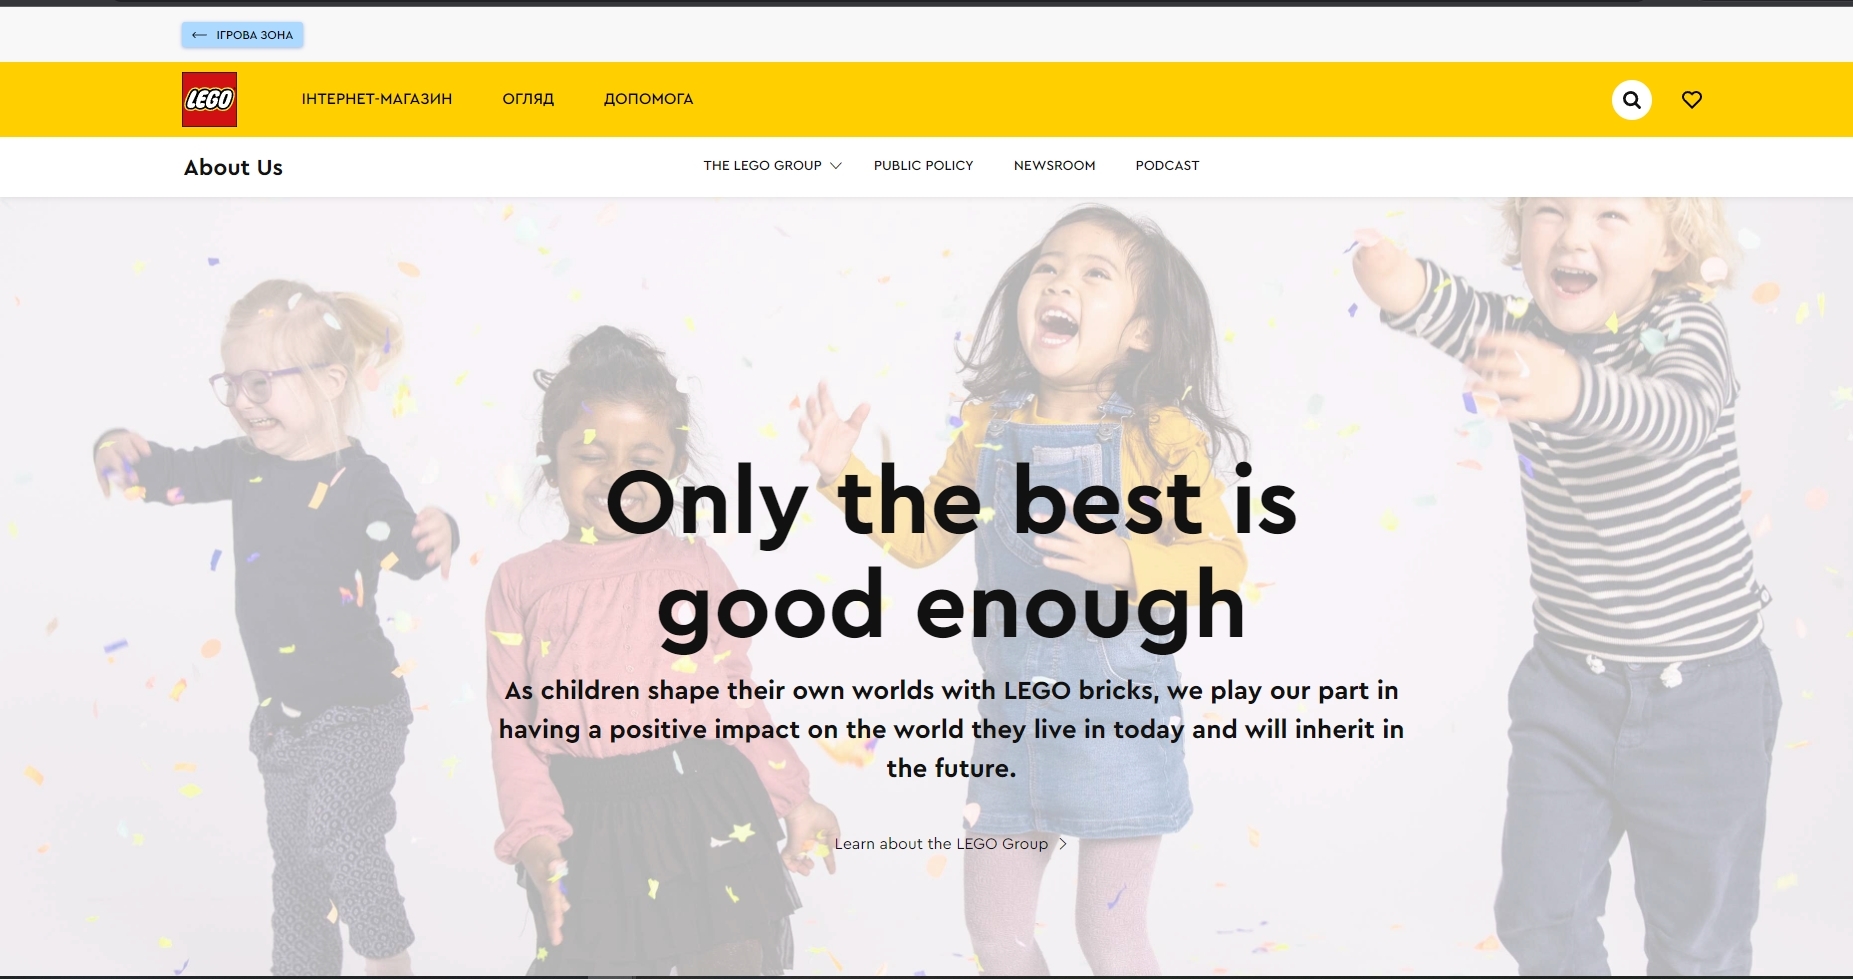Open the wishlist heart icon
The image size is (1853, 979).
pyautogui.click(x=1691, y=99)
